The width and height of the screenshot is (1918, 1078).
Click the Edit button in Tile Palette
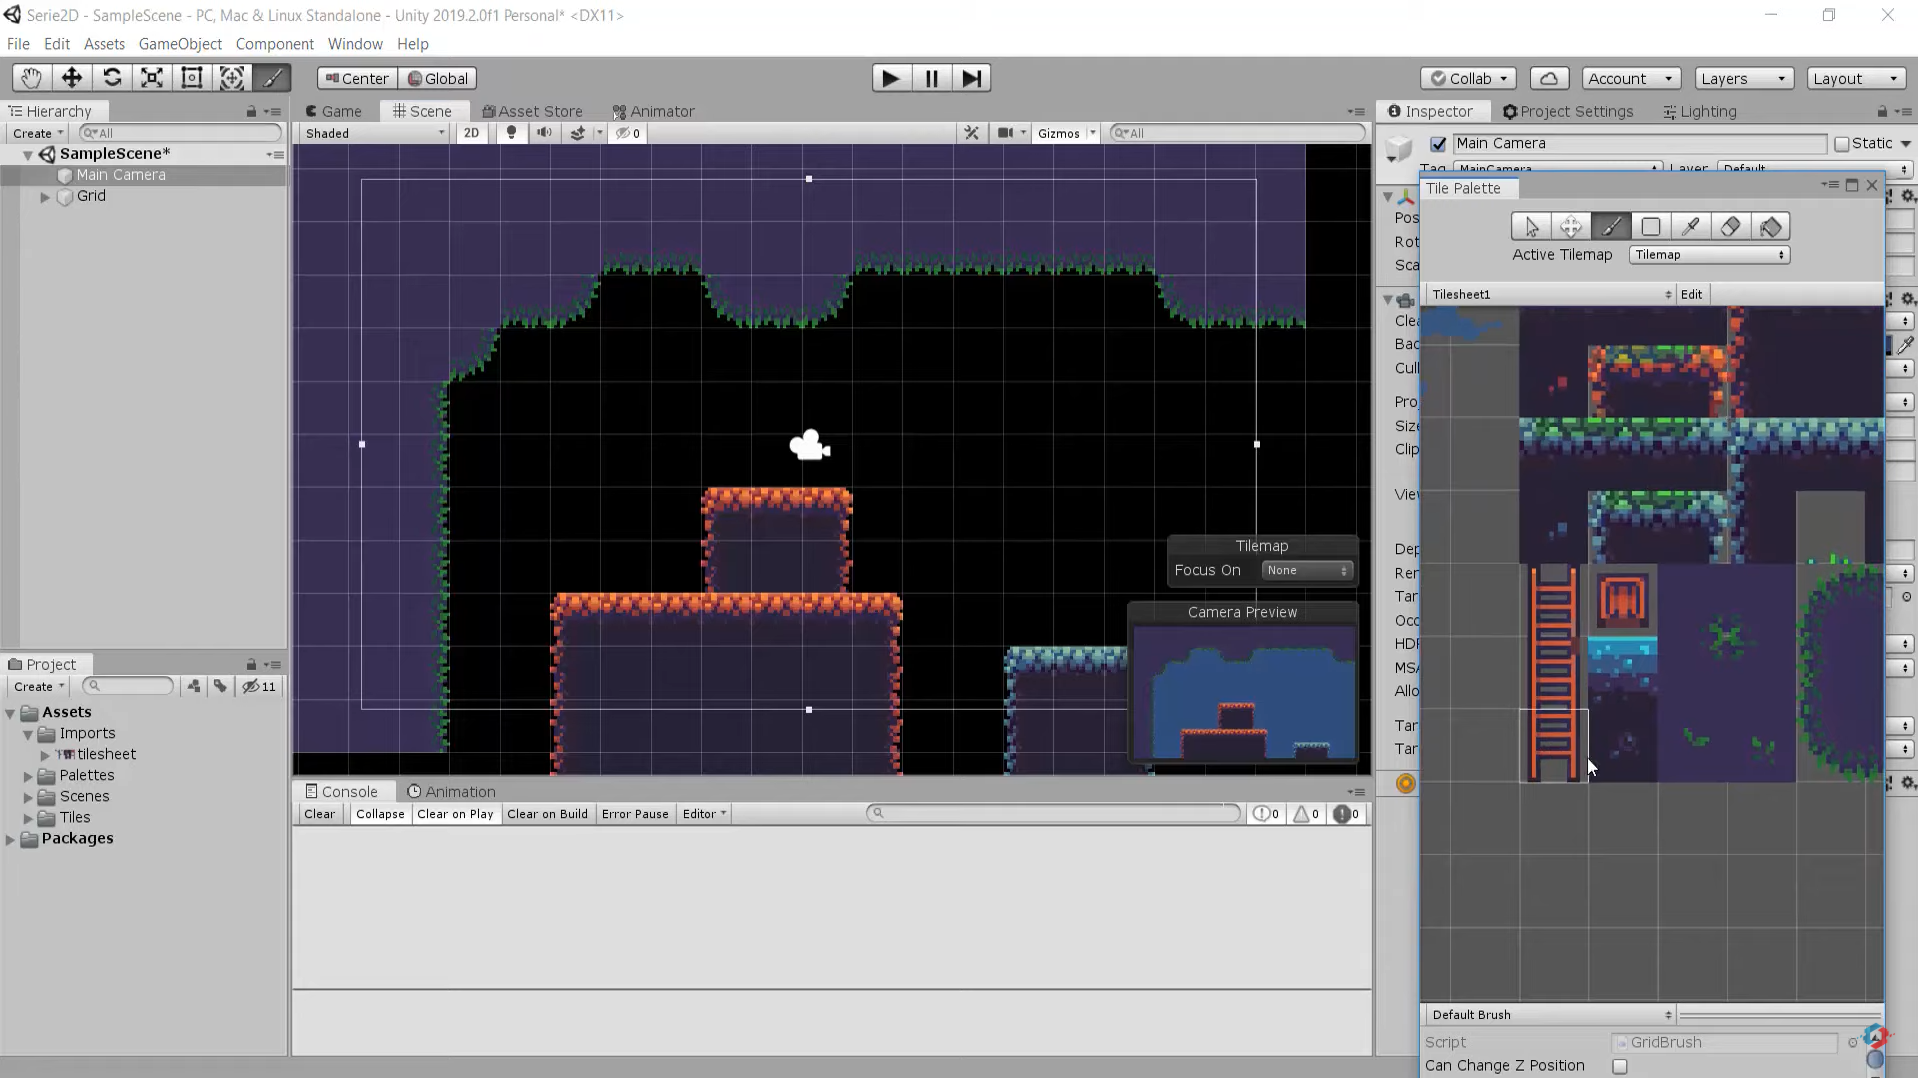coord(1691,294)
